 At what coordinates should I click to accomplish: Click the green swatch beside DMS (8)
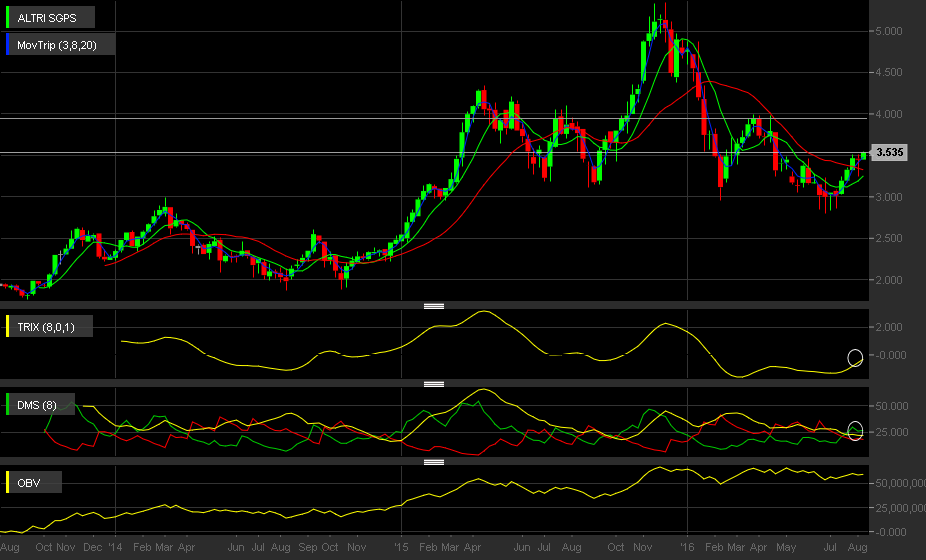8,404
